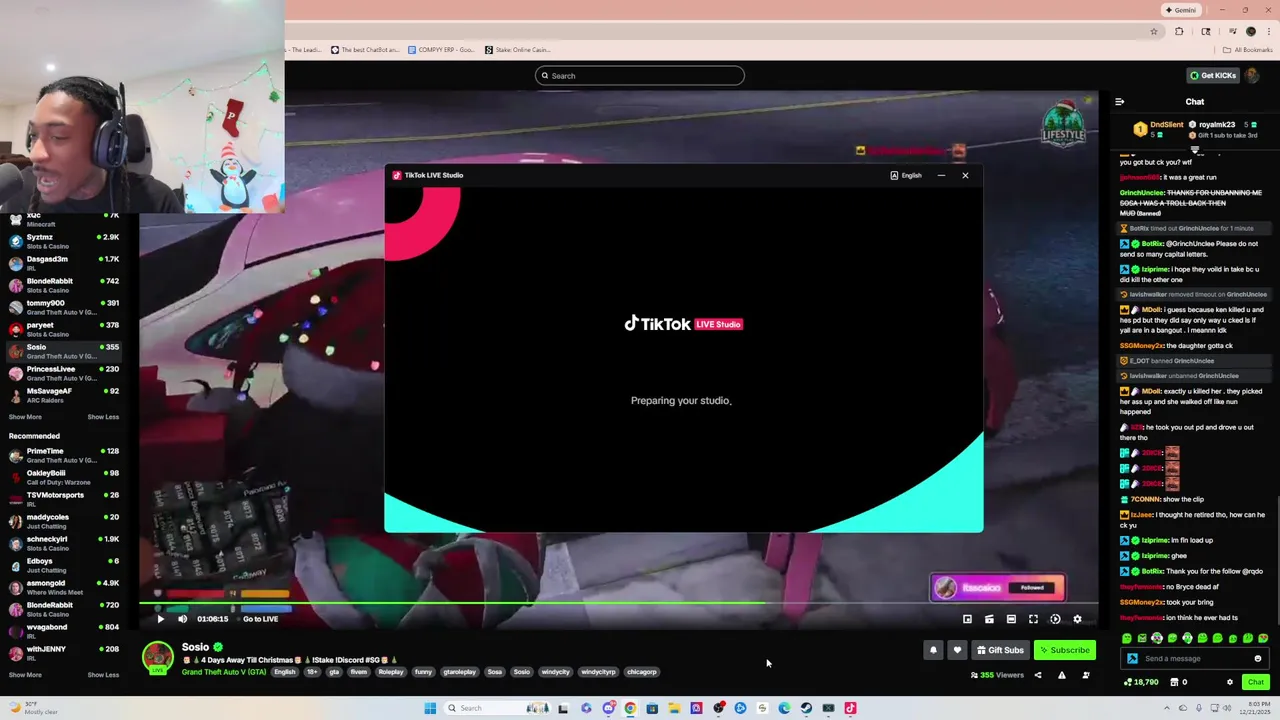This screenshot has width=1280, height=720.
Task: Bookmark this page star icon
Action: coord(1154,31)
